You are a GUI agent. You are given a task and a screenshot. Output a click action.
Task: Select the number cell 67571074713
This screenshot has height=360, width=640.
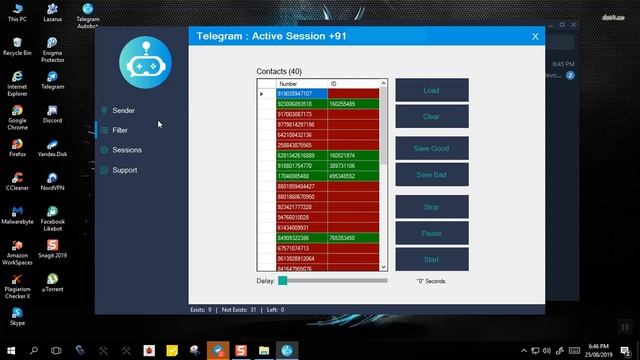coord(302,248)
